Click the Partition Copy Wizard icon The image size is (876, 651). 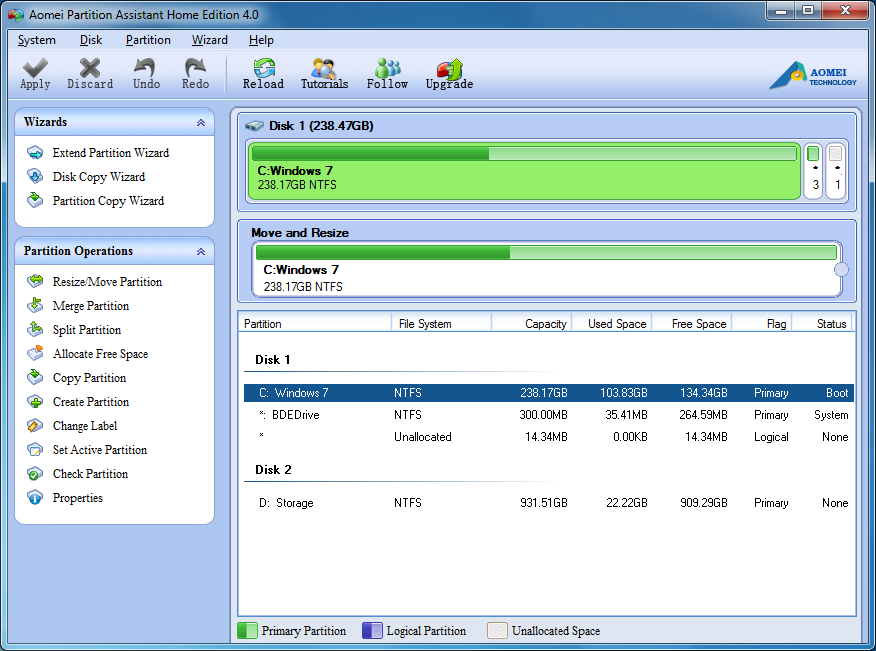[x=35, y=200]
